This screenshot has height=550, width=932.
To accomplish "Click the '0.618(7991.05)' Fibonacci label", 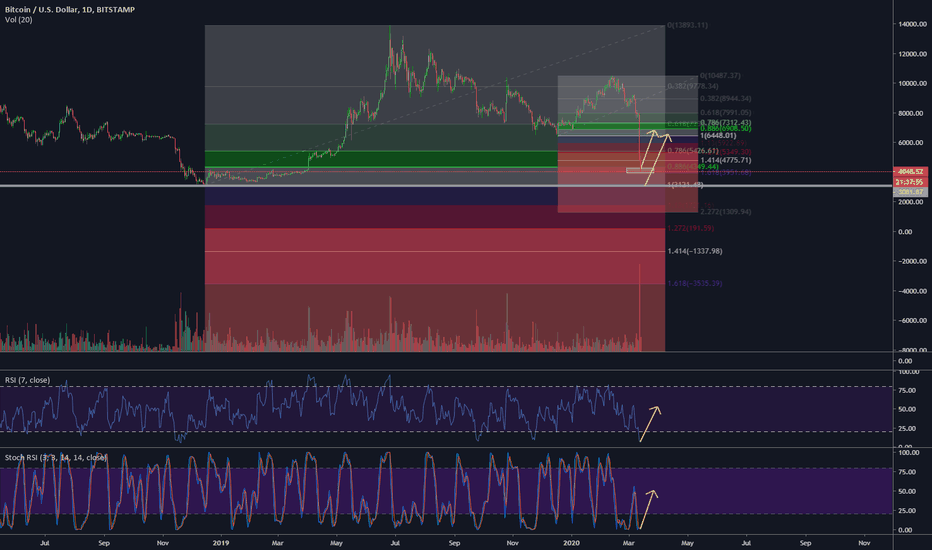I will (725, 112).
